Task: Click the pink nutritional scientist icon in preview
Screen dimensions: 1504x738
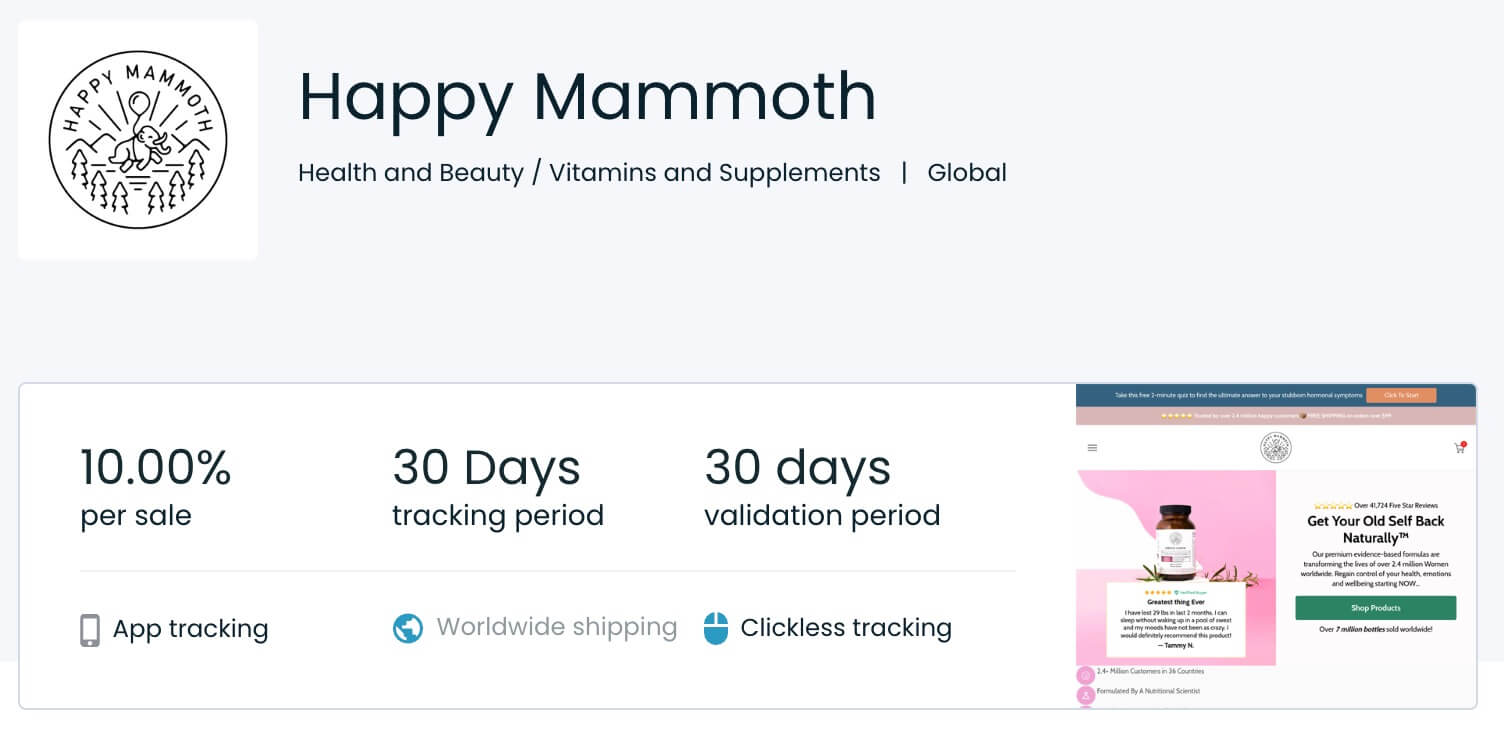Action: point(1085,694)
